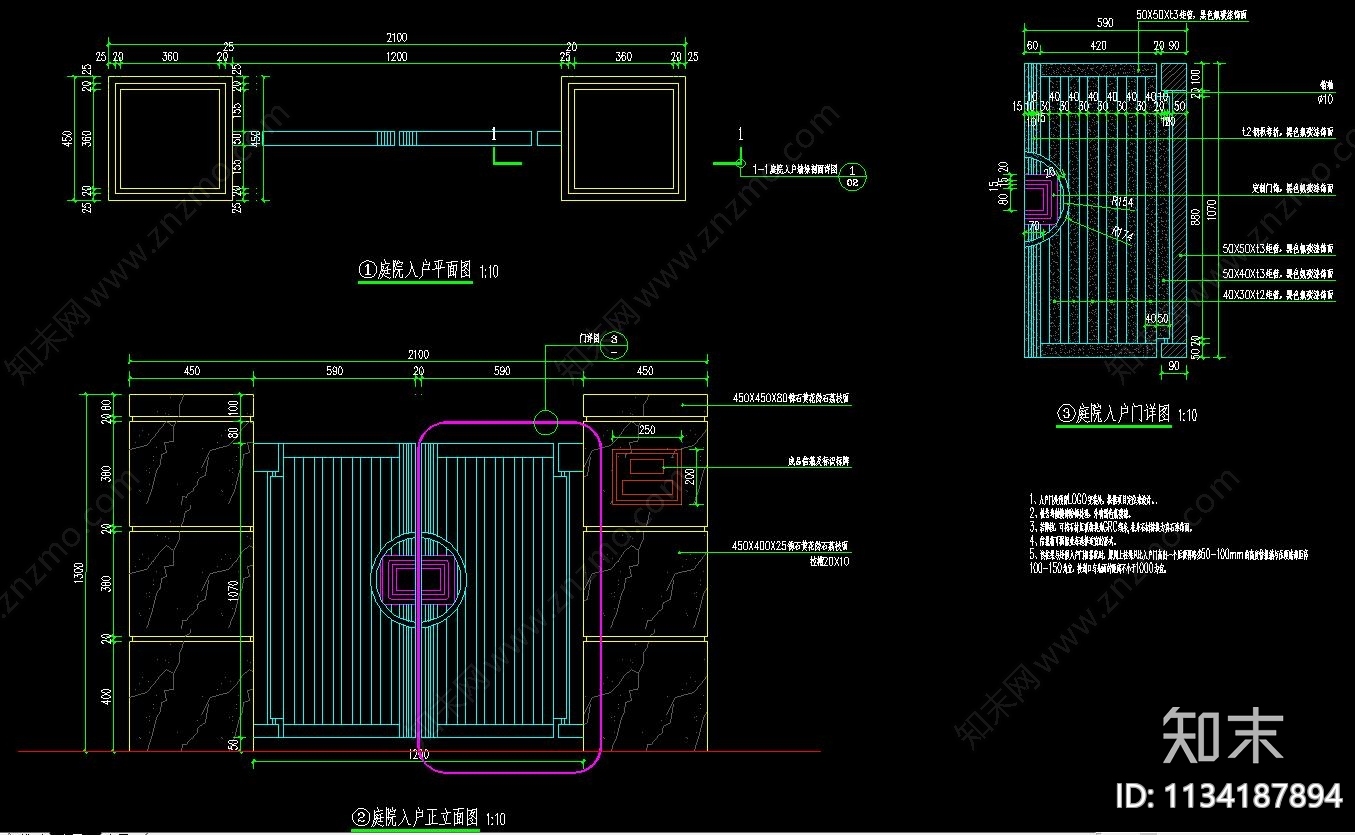Viewport: 1355px width, 835px height.
Task: Click the circular handle ornament on the gate elevation
Action: click(417, 578)
